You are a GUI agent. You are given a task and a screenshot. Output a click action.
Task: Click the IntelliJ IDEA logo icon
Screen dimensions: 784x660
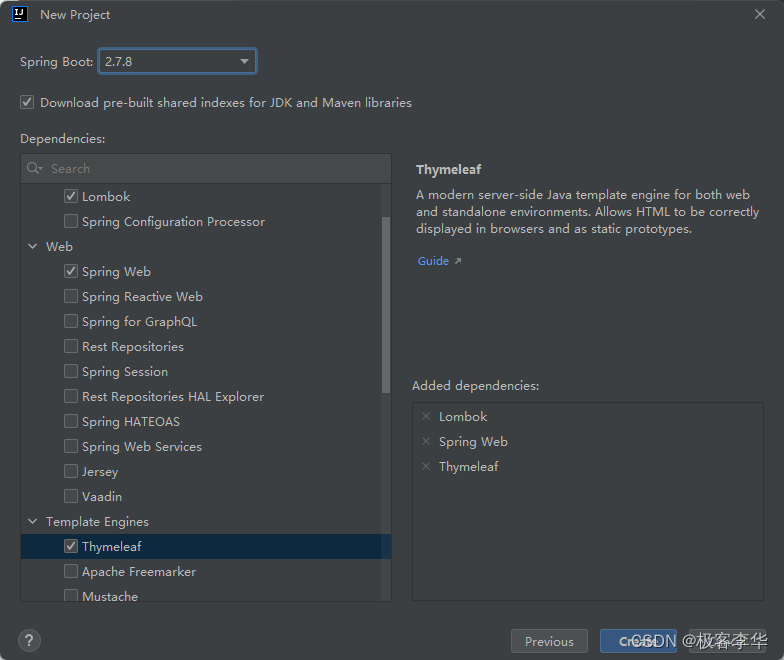click(x=20, y=14)
